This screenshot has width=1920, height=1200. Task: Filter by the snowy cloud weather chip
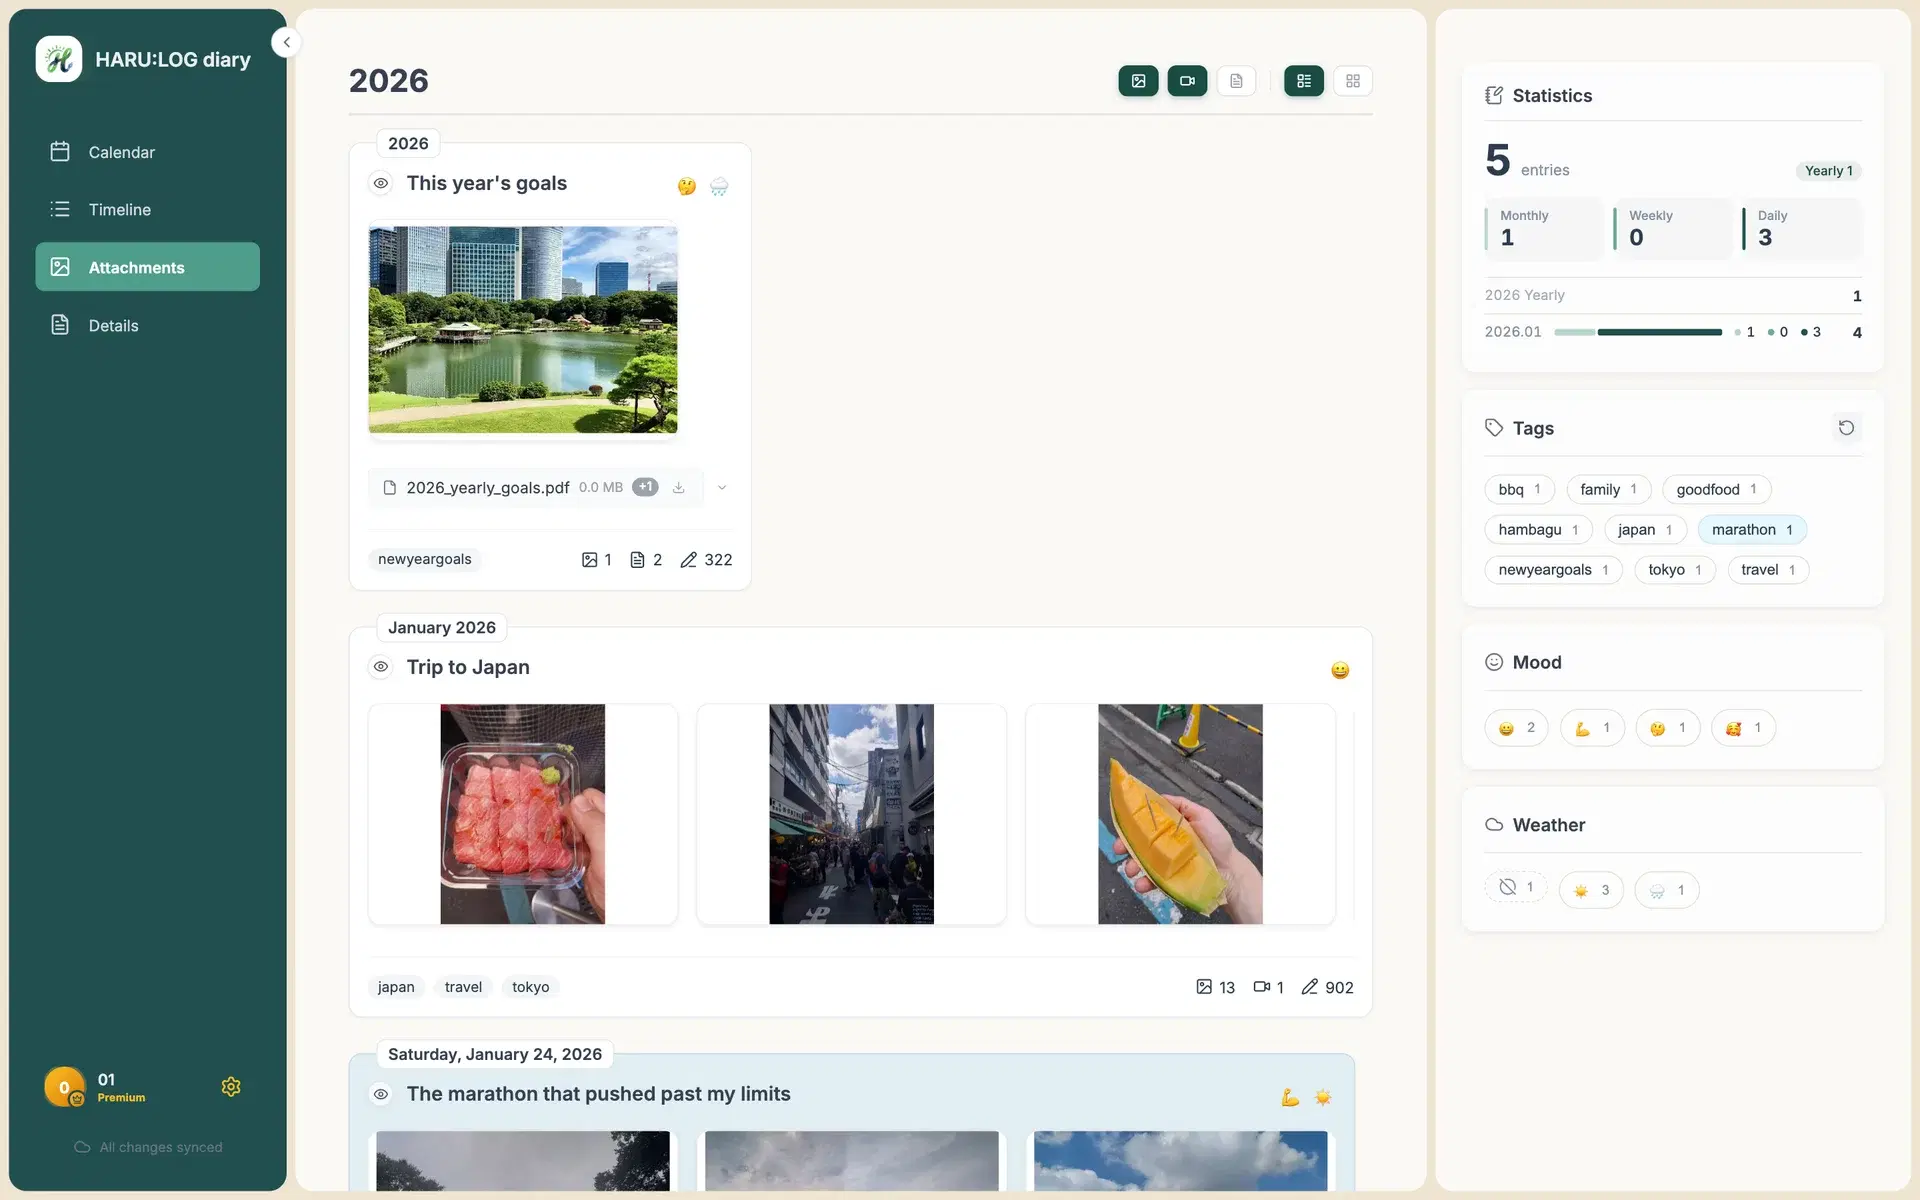point(1667,890)
